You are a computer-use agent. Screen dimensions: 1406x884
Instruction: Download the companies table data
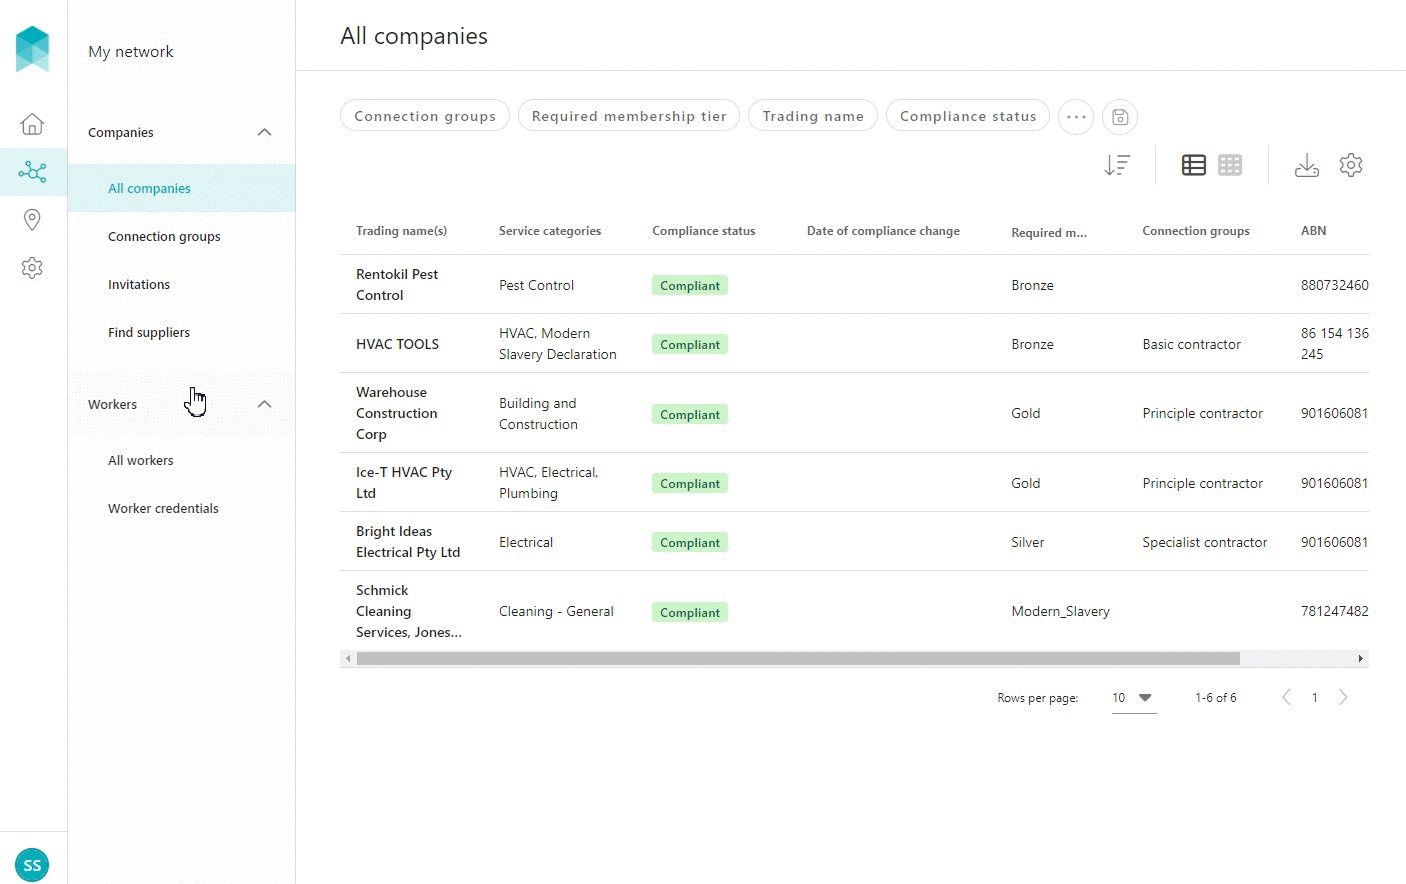[x=1306, y=165]
